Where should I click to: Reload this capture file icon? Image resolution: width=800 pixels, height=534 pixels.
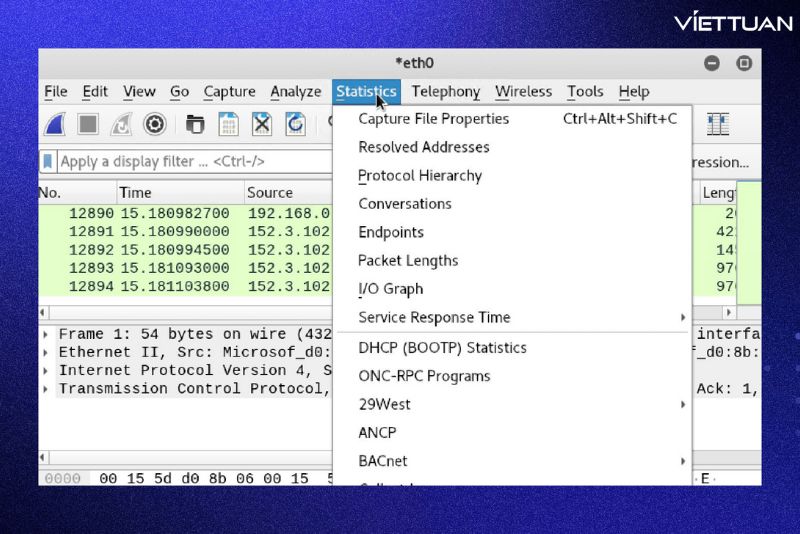coord(295,124)
